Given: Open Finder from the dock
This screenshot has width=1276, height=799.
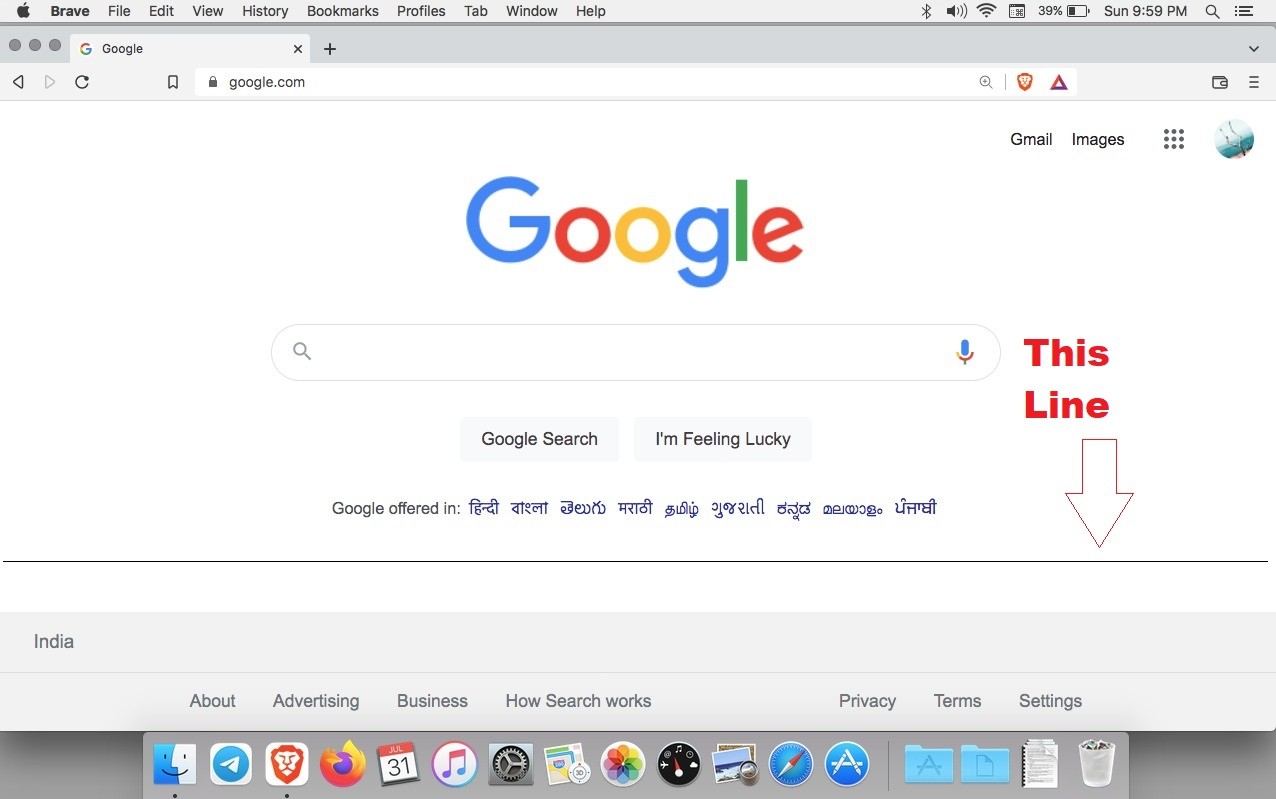Looking at the screenshot, I should point(175,765).
